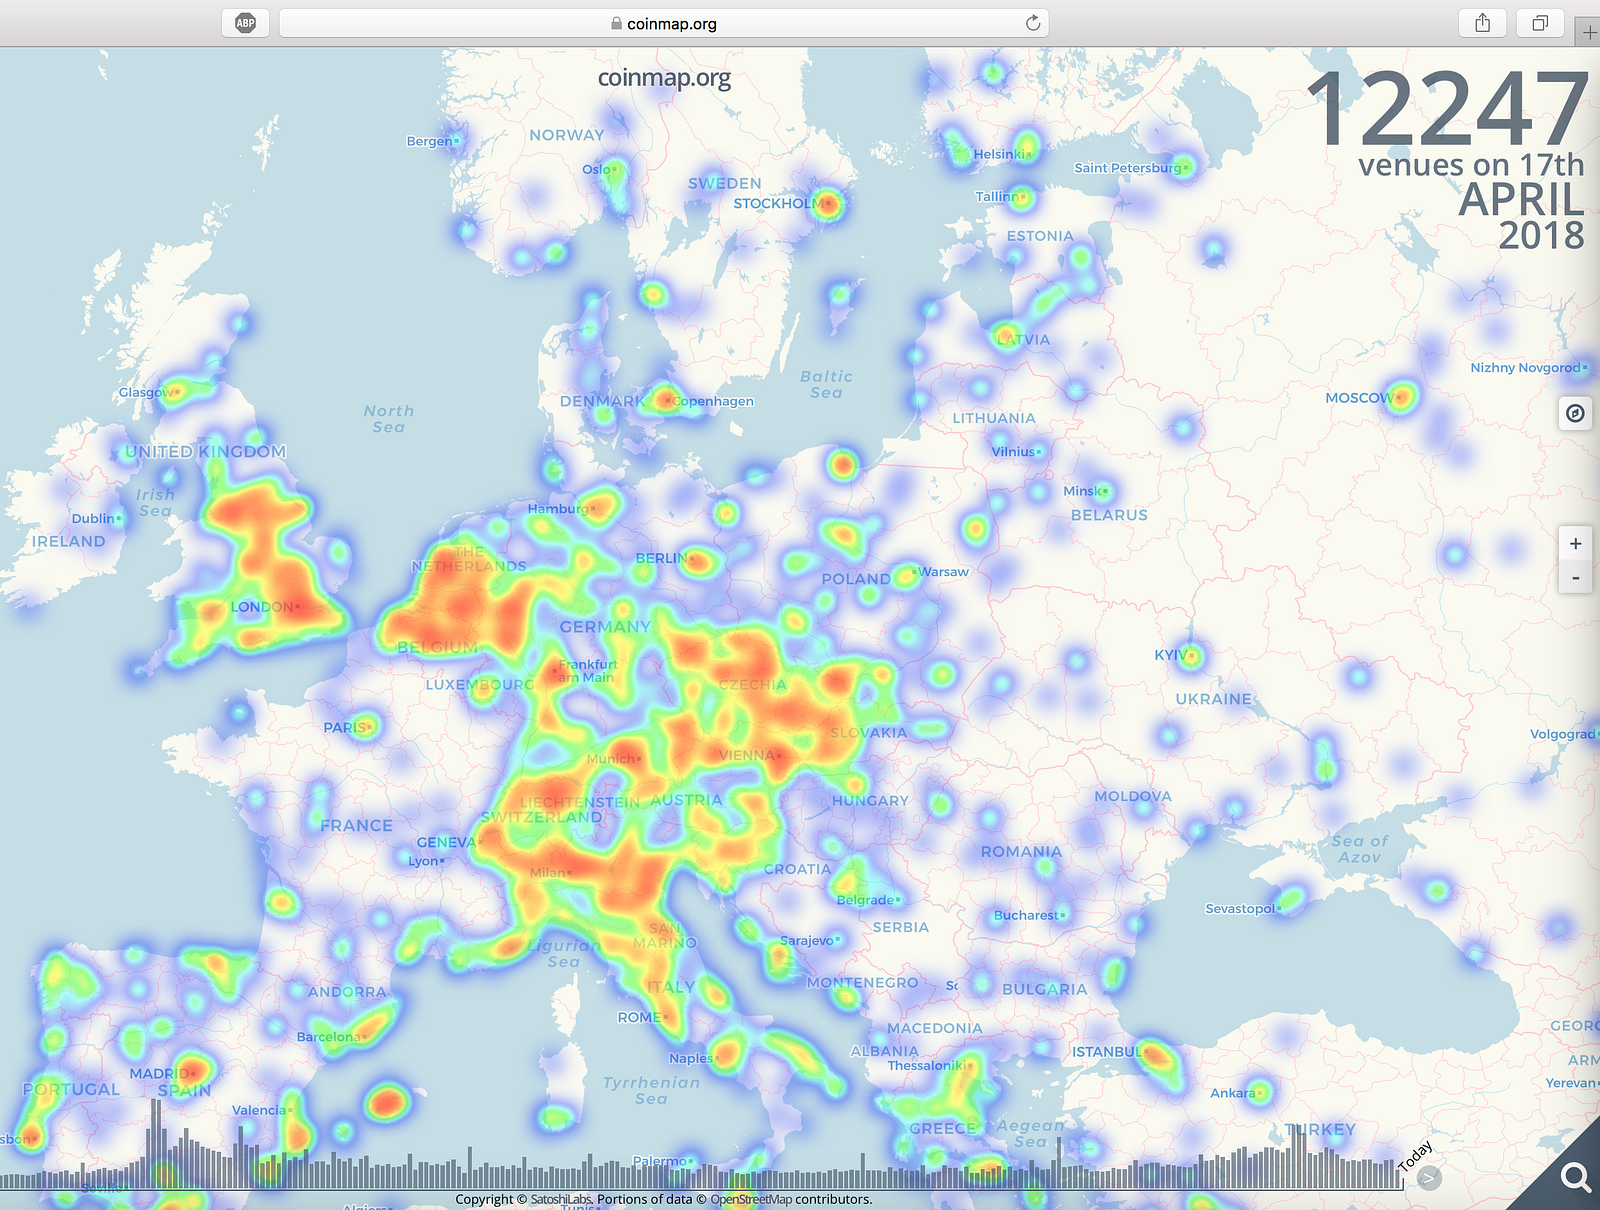Focus the coinmap.org address bar

(x=664, y=23)
